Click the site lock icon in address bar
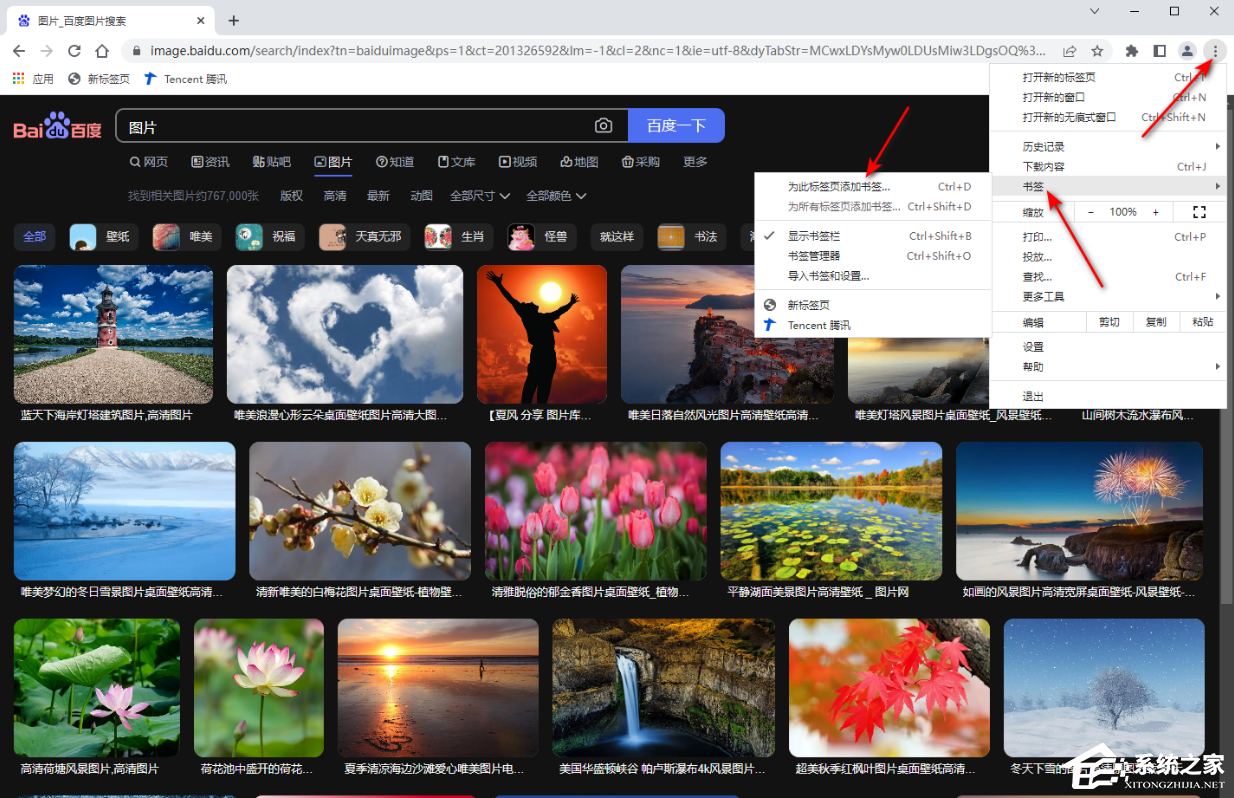1234x798 pixels. click(x=136, y=50)
